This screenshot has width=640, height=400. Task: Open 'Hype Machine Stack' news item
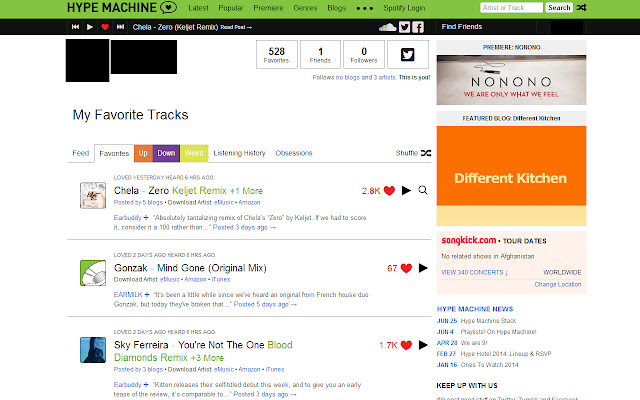pyautogui.click(x=489, y=321)
